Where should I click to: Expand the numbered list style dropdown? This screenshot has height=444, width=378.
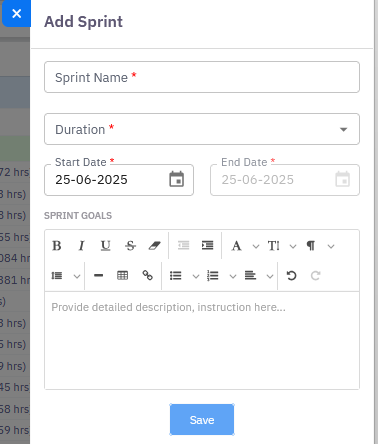tap(233, 276)
